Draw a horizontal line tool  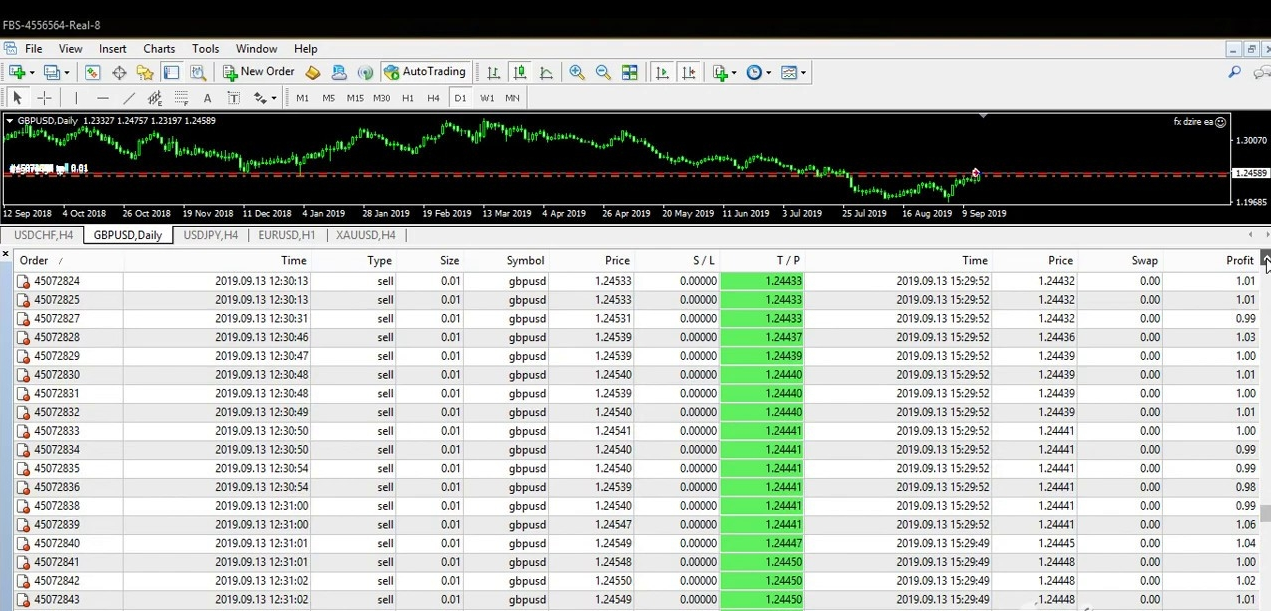click(x=102, y=98)
